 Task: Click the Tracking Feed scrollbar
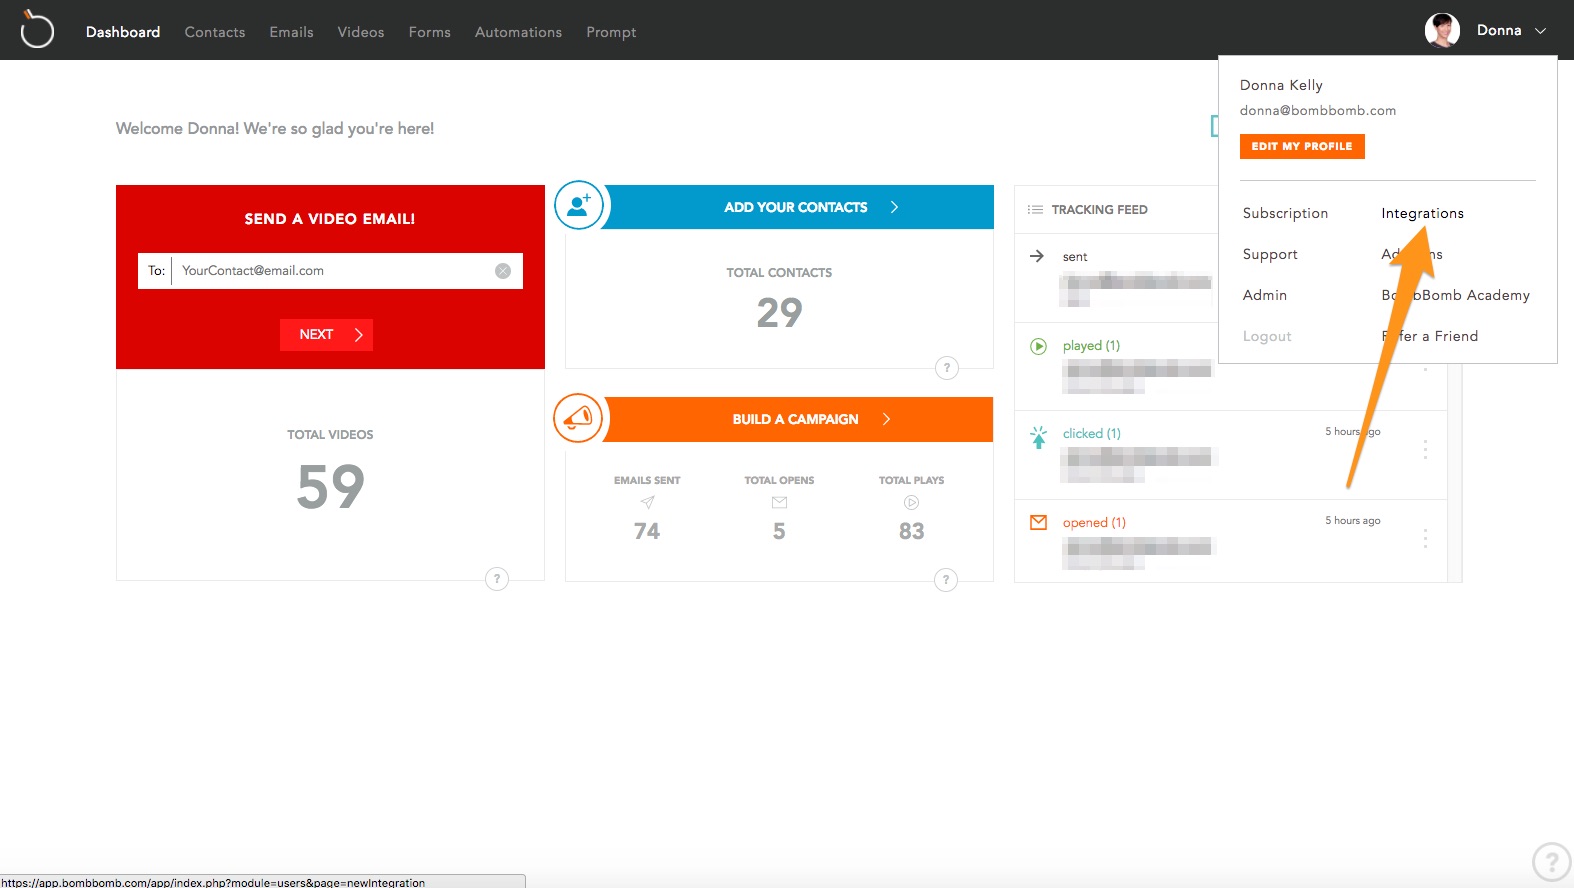[x=1455, y=473]
